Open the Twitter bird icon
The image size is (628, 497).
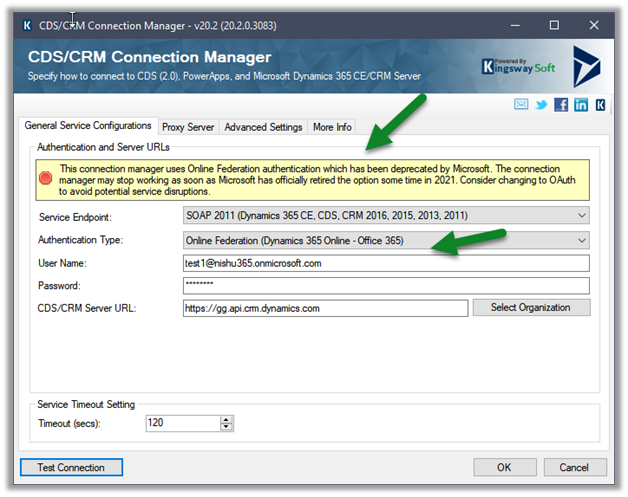click(x=542, y=105)
